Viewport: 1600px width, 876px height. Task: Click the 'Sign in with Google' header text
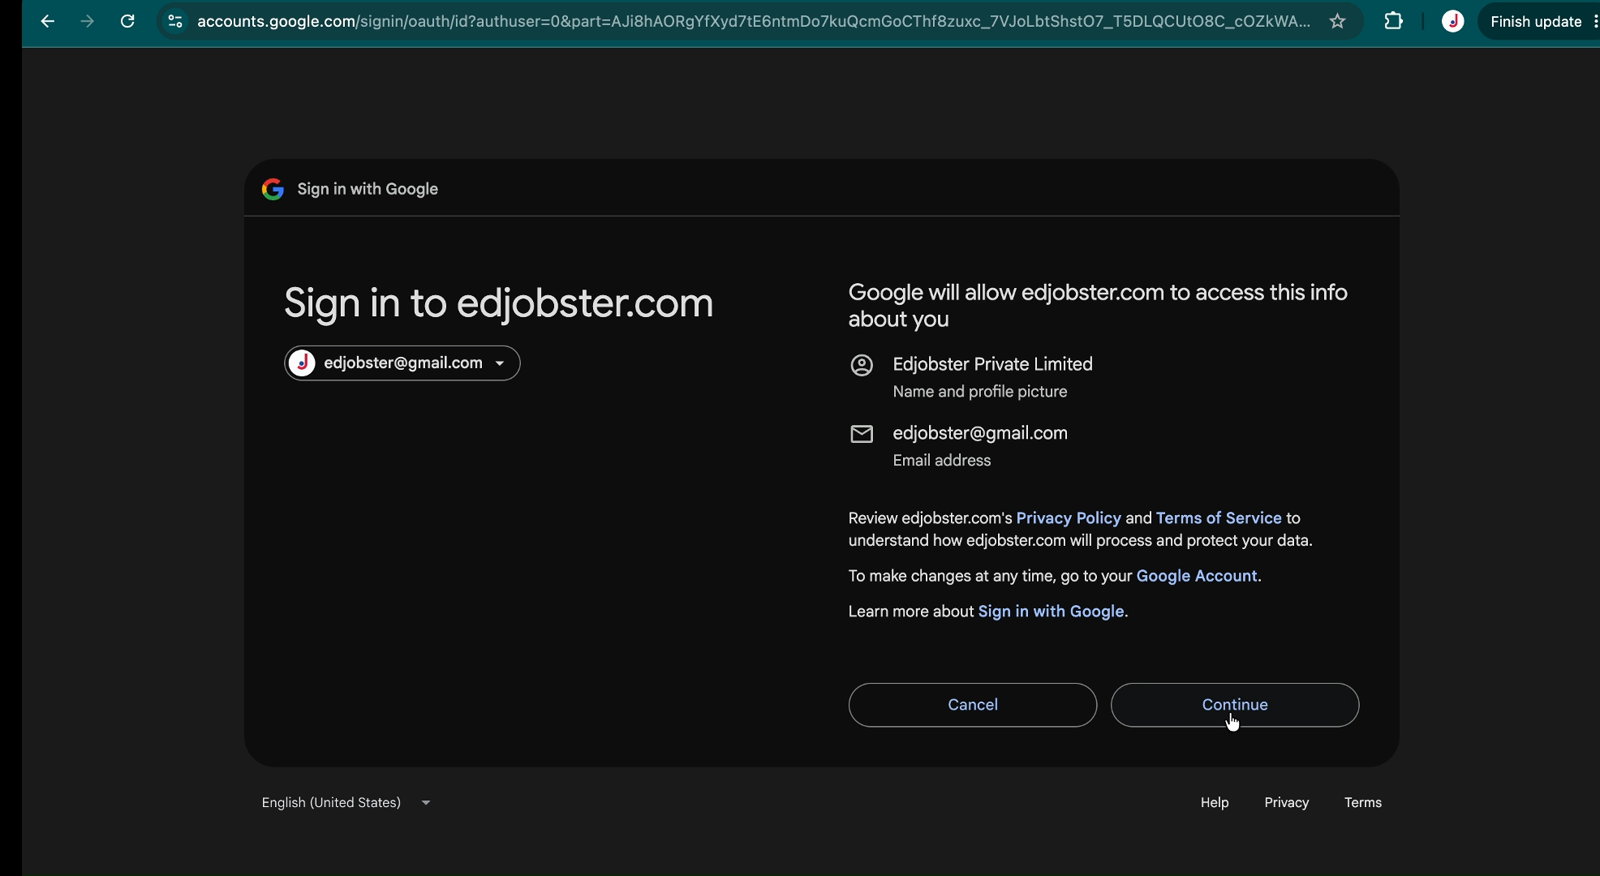(367, 189)
